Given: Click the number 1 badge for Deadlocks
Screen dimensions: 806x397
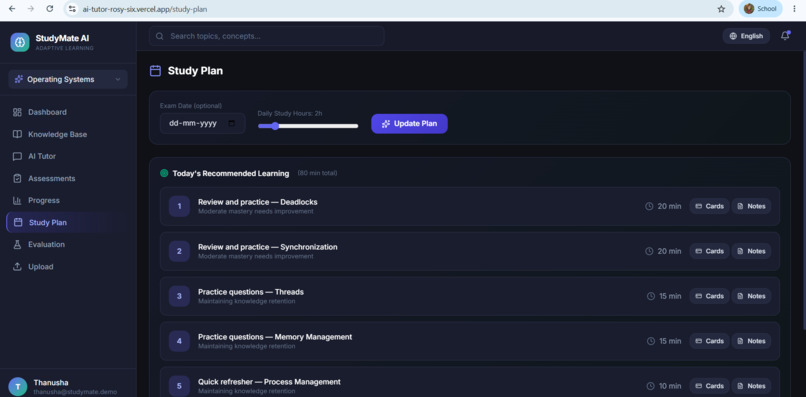Looking at the screenshot, I should click(179, 206).
